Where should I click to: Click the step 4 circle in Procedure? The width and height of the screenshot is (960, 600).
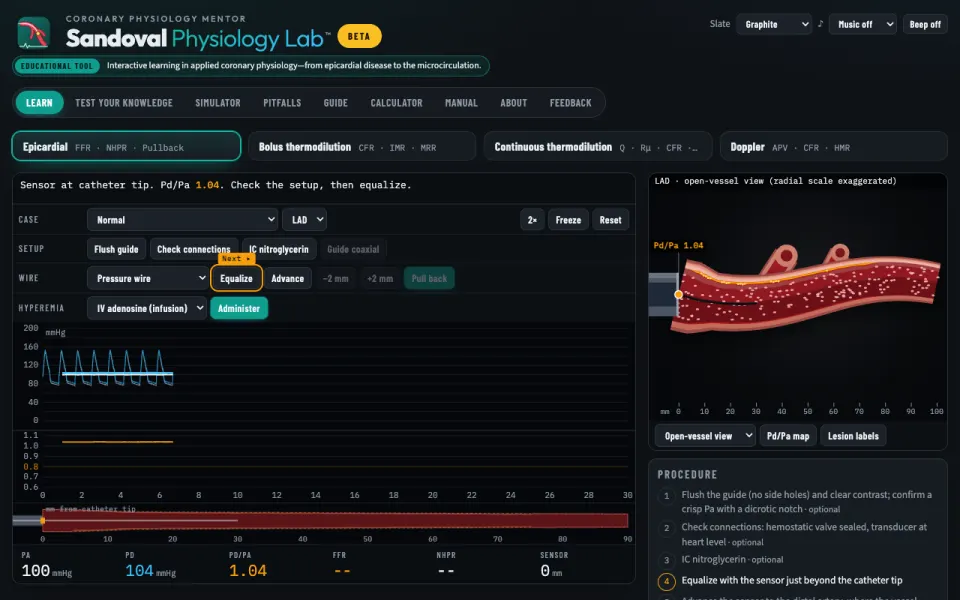[x=667, y=580]
